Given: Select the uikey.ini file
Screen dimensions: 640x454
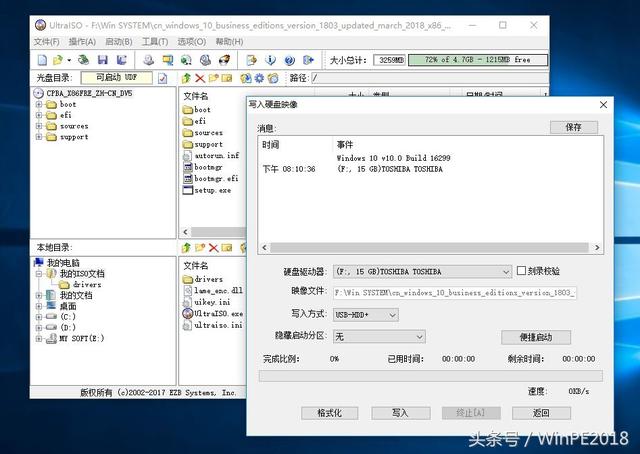Looking at the screenshot, I should [x=212, y=302].
